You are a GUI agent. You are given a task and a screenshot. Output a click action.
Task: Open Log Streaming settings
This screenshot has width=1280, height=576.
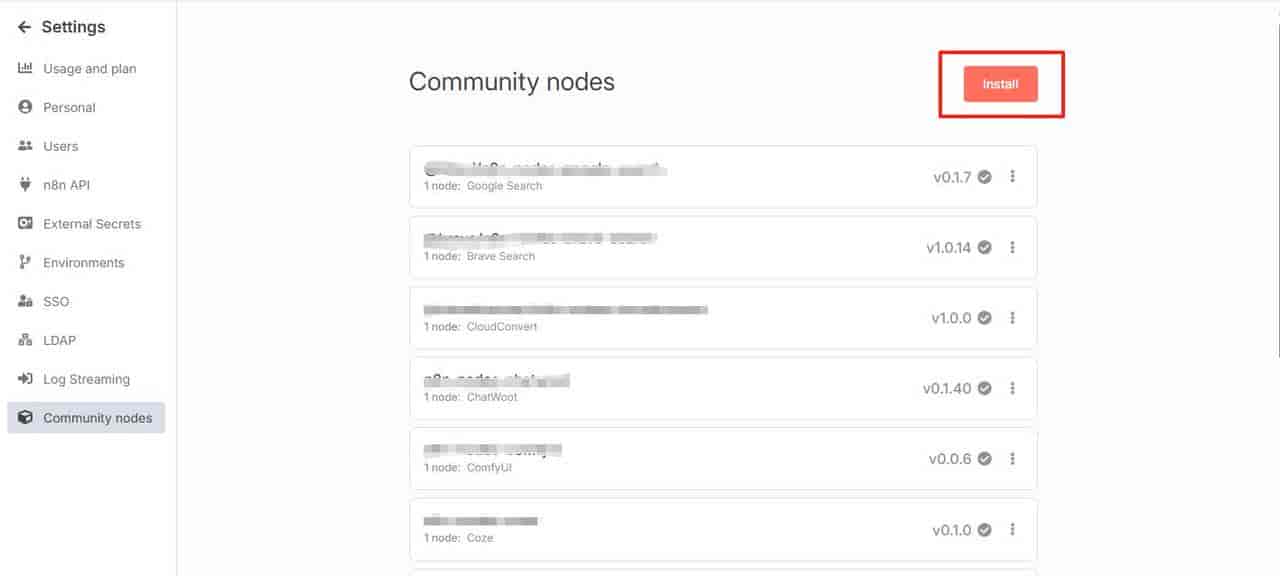pyautogui.click(x=86, y=379)
